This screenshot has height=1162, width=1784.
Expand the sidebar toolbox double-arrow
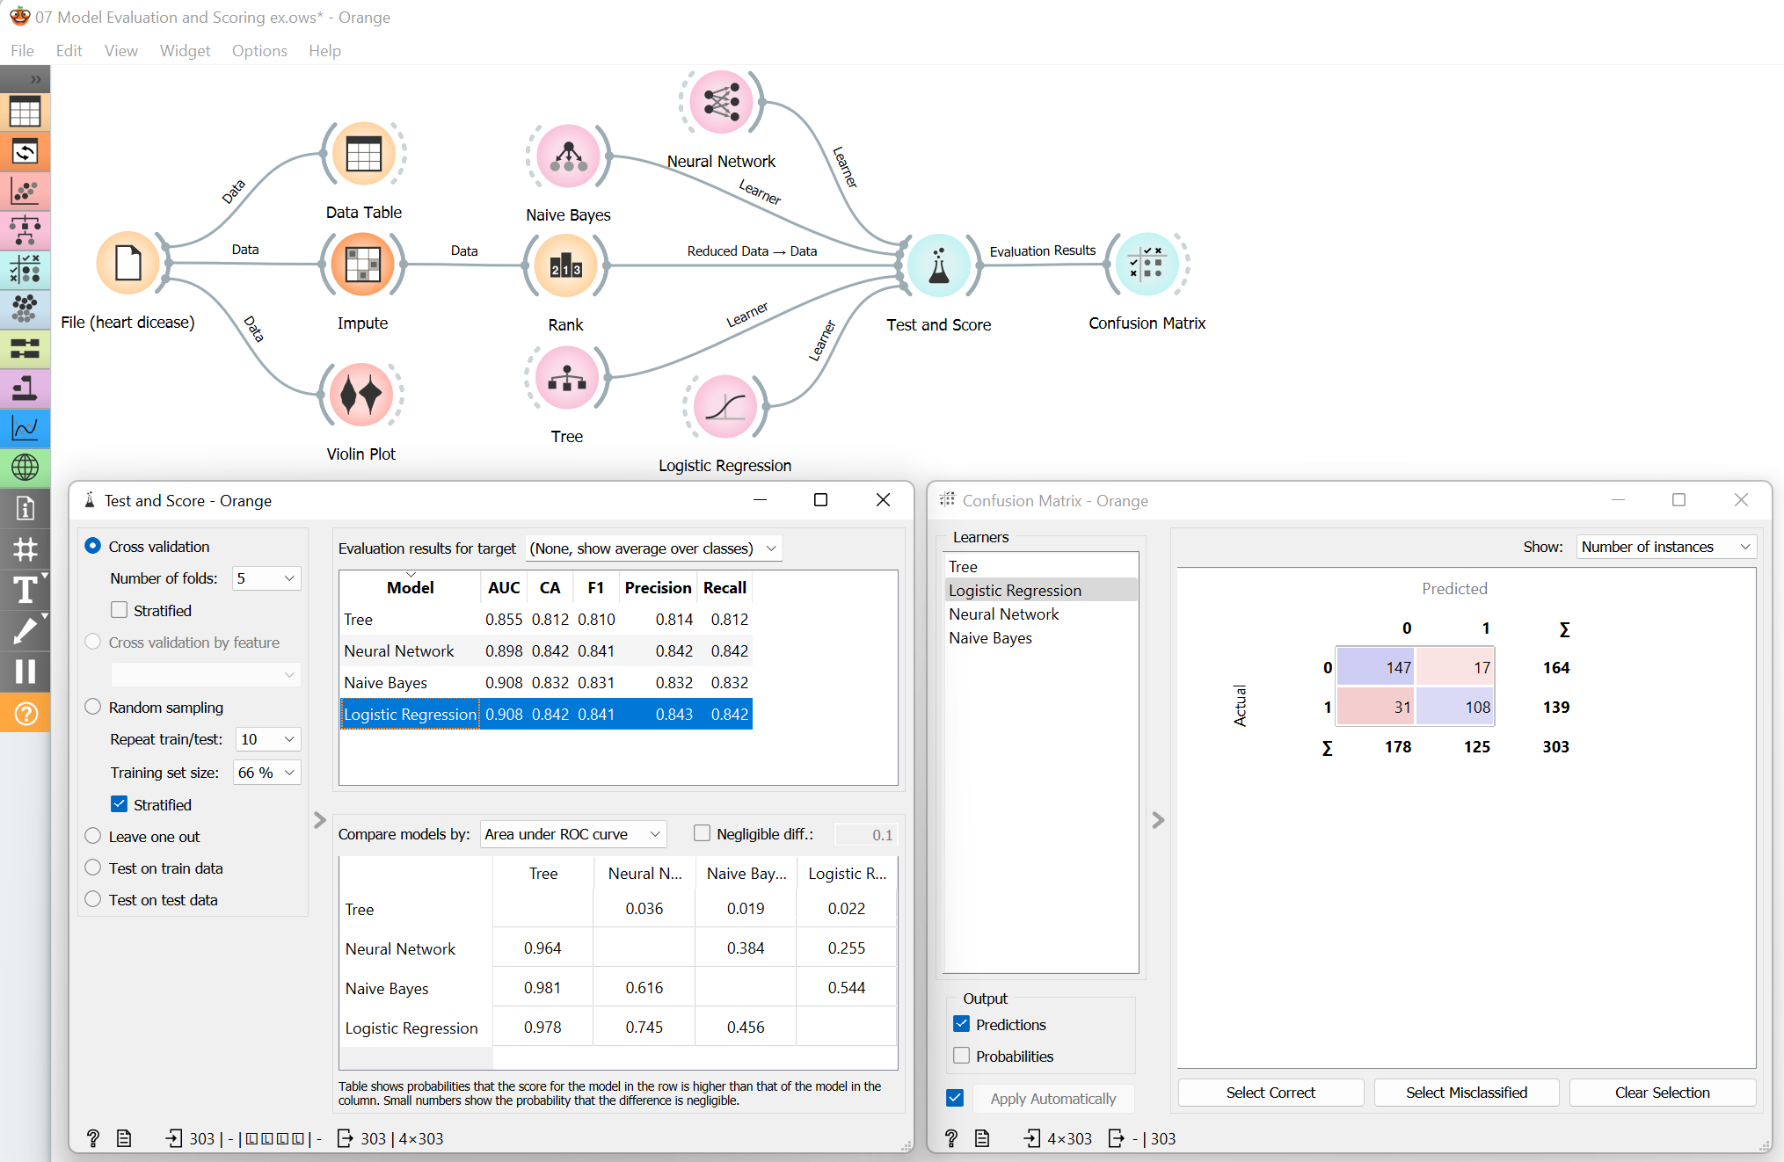[x=35, y=79]
